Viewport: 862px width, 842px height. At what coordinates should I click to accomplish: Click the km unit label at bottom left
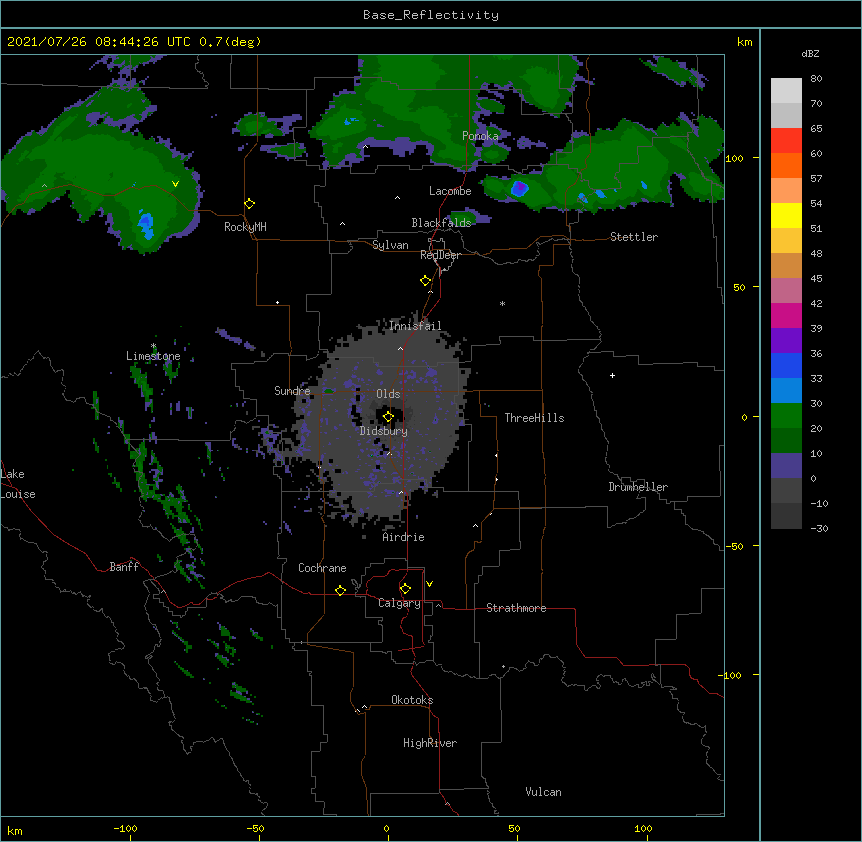pos(15,831)
